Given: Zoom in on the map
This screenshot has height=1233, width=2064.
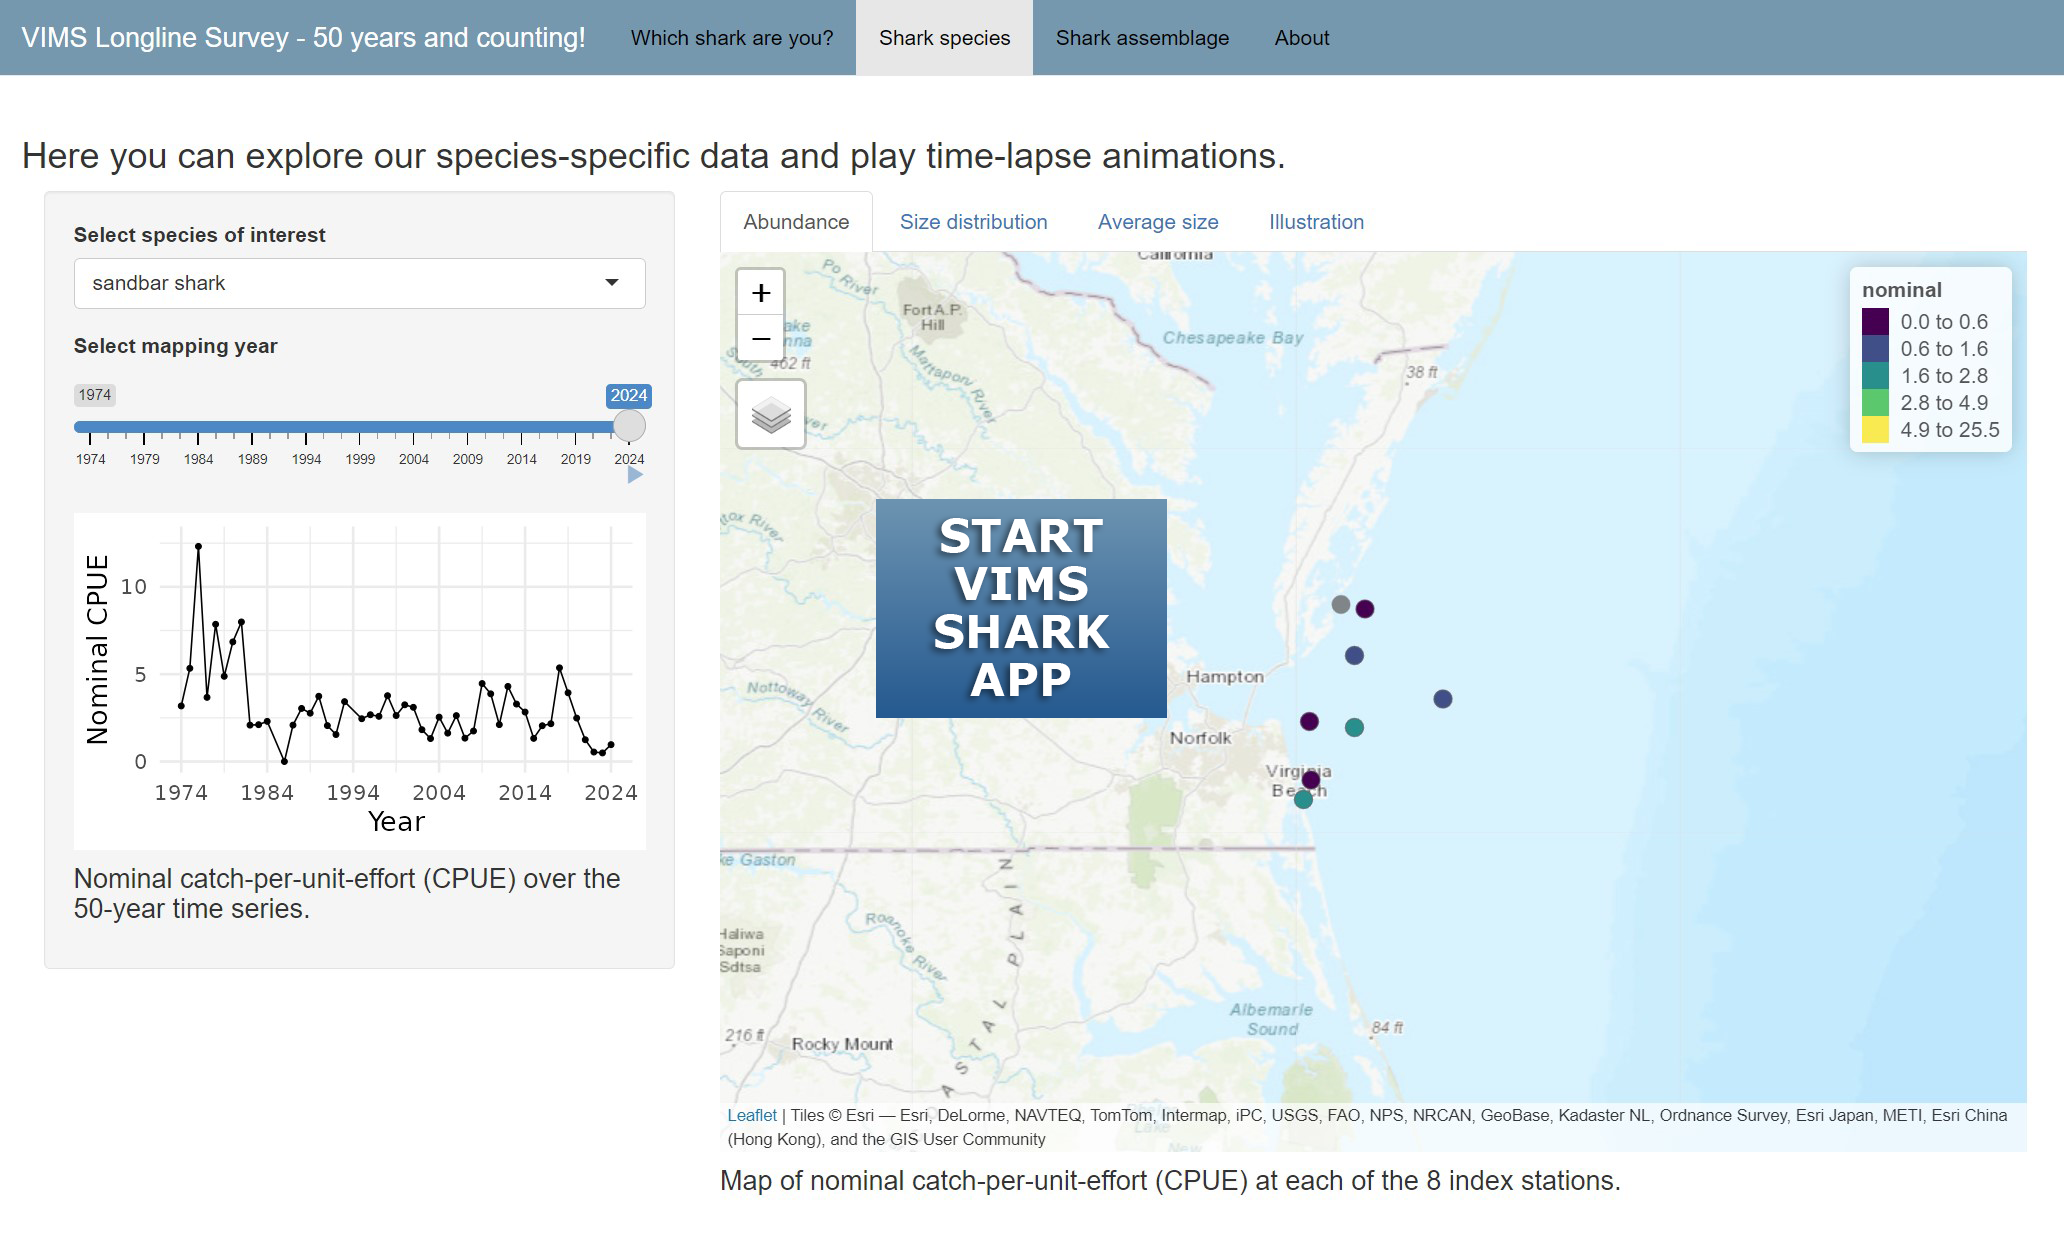Looking at the screenshot, I should [x=761, y=292].
